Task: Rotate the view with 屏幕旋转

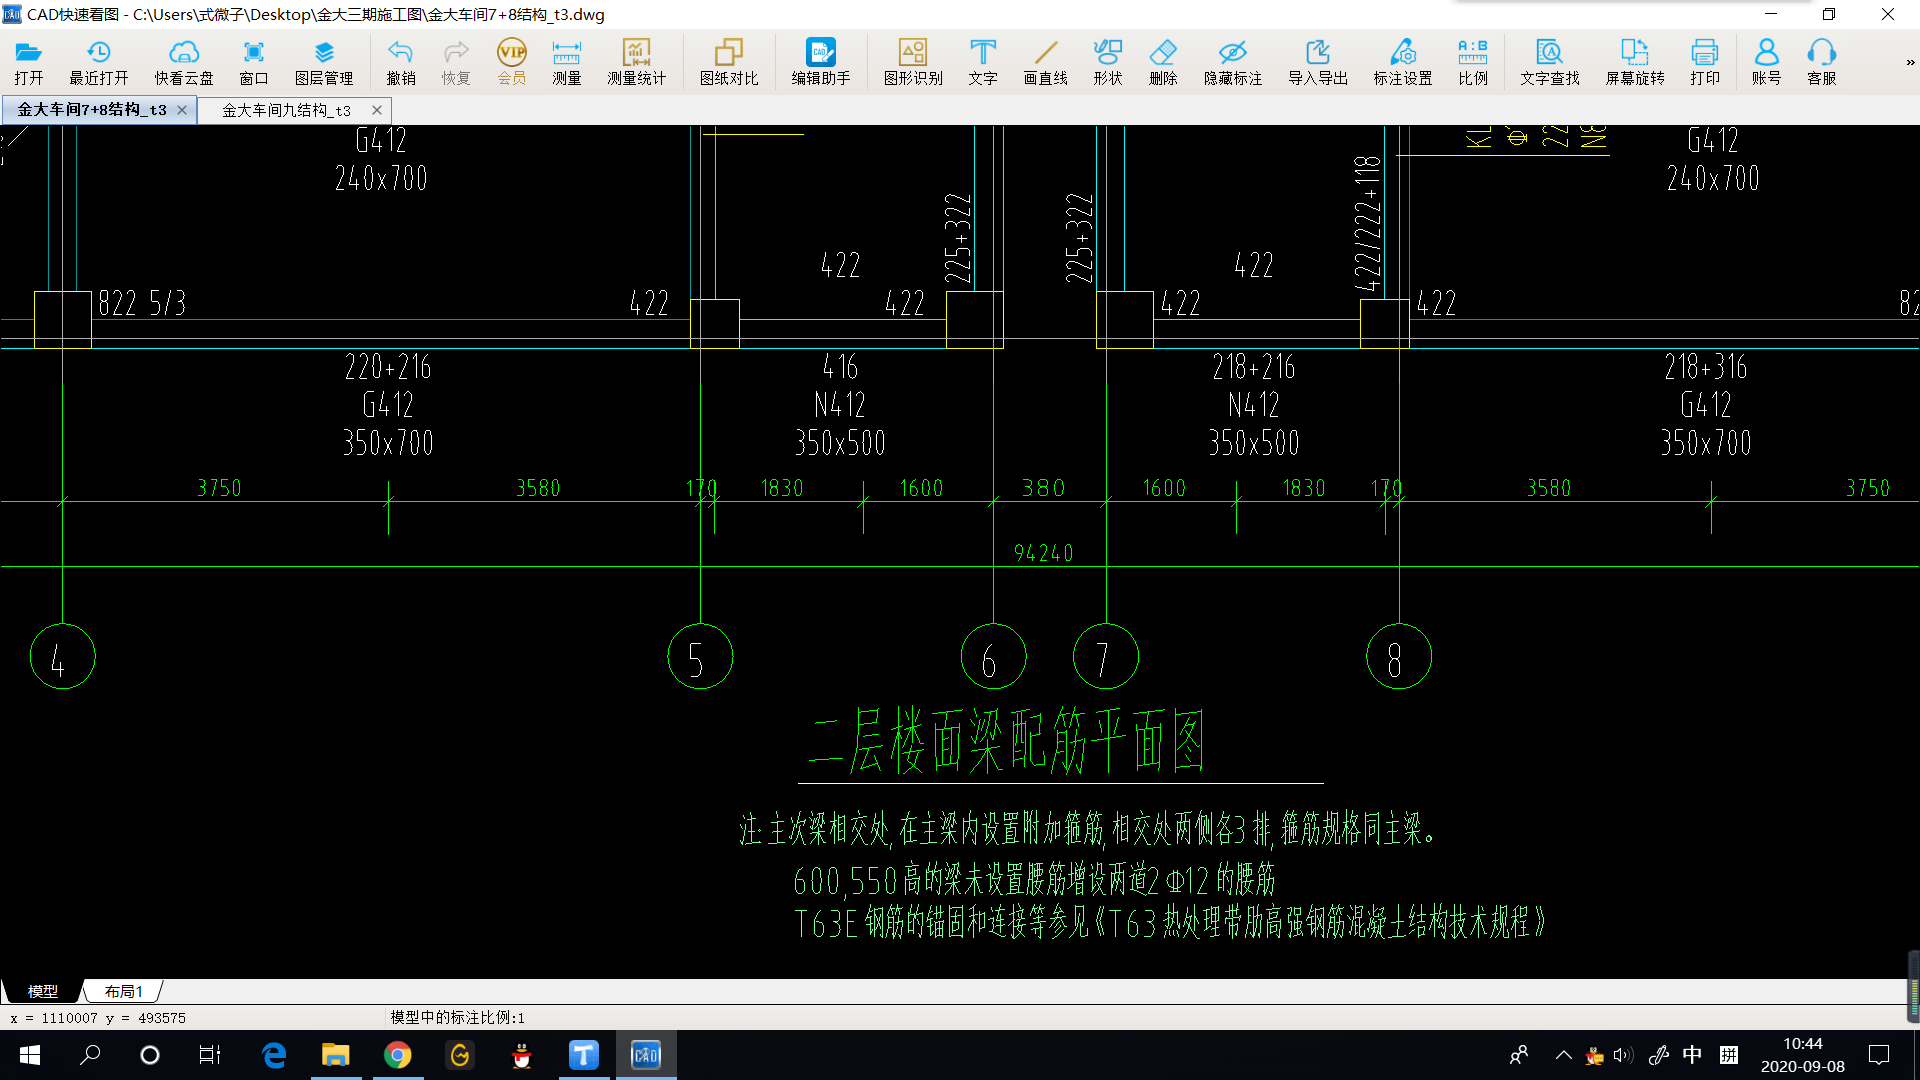Action: 1634,60
